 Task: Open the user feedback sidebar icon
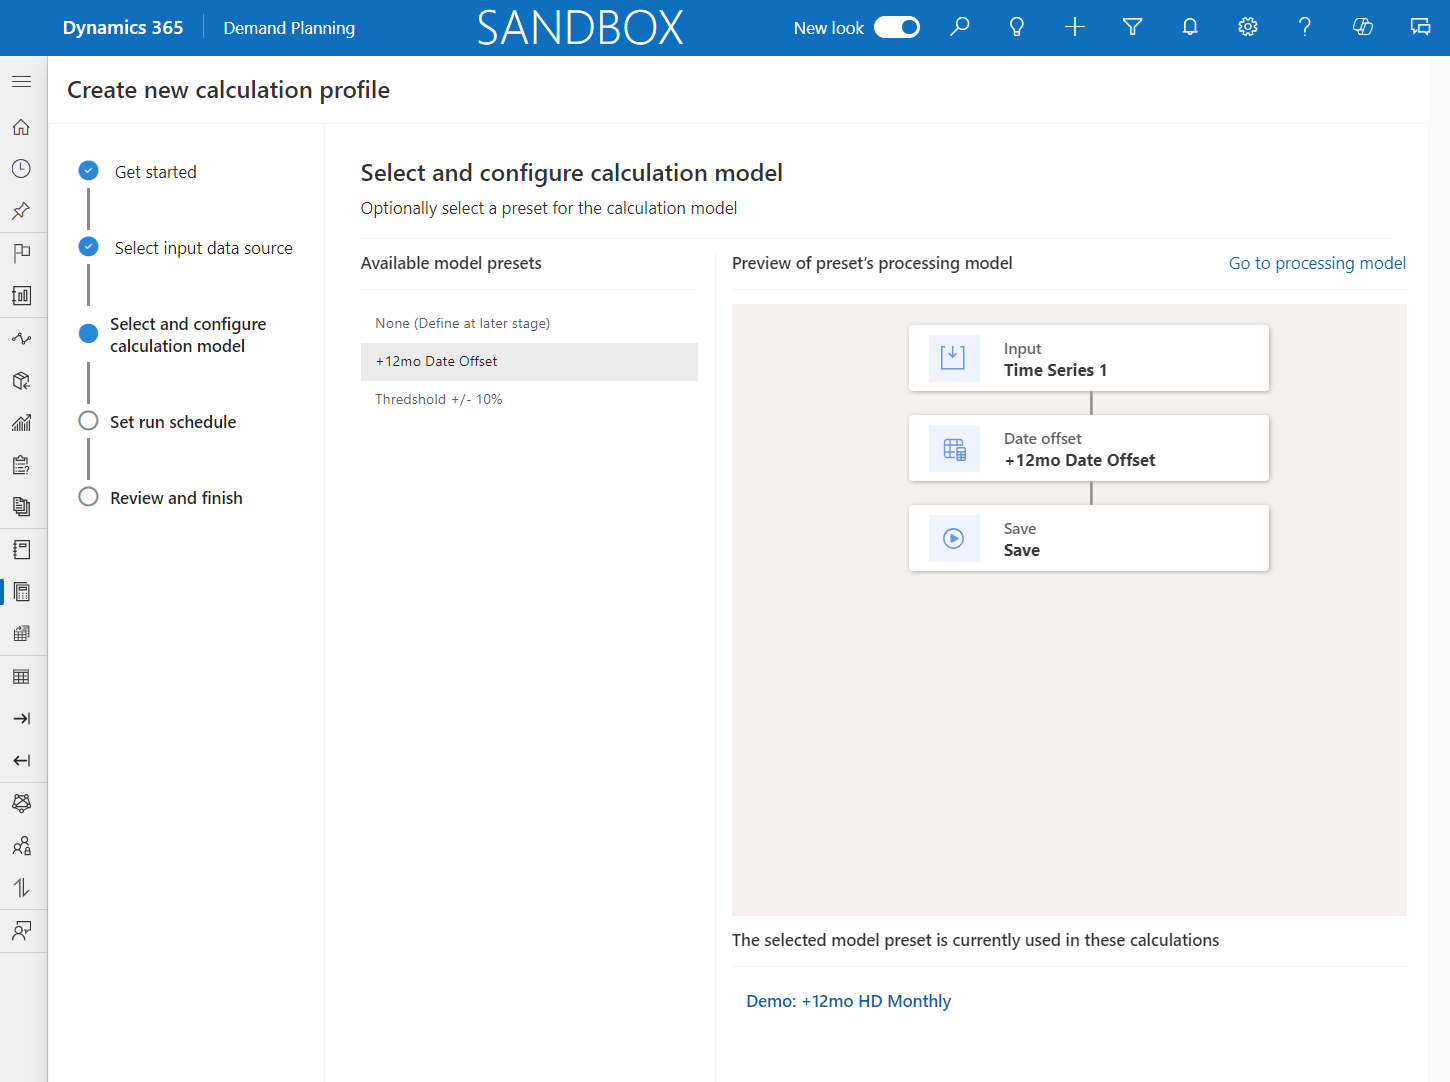click(21, 931)
